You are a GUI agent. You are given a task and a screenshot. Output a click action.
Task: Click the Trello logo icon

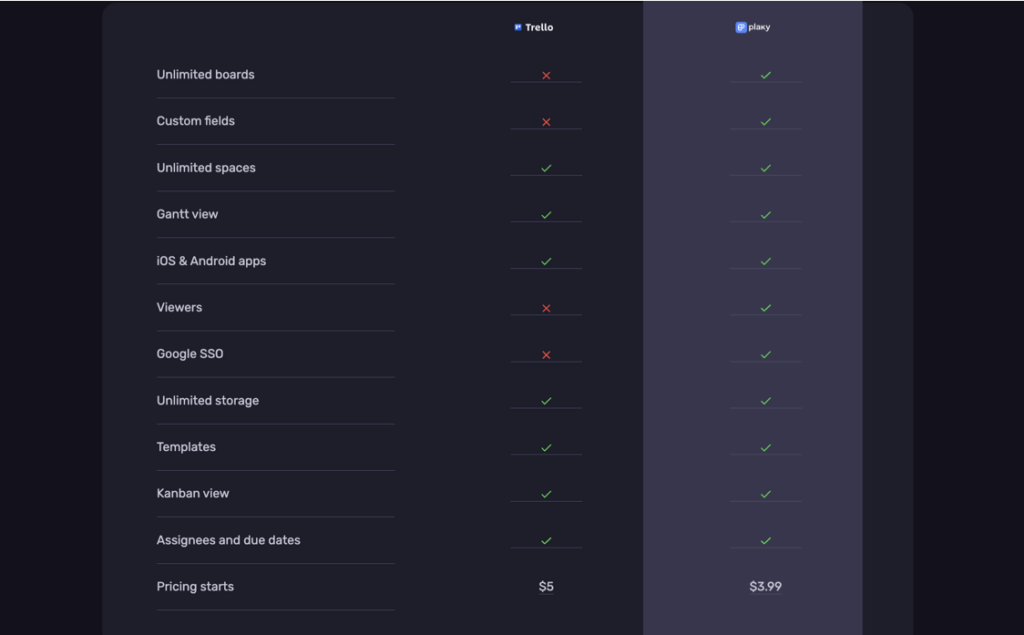tap(518, 27)
